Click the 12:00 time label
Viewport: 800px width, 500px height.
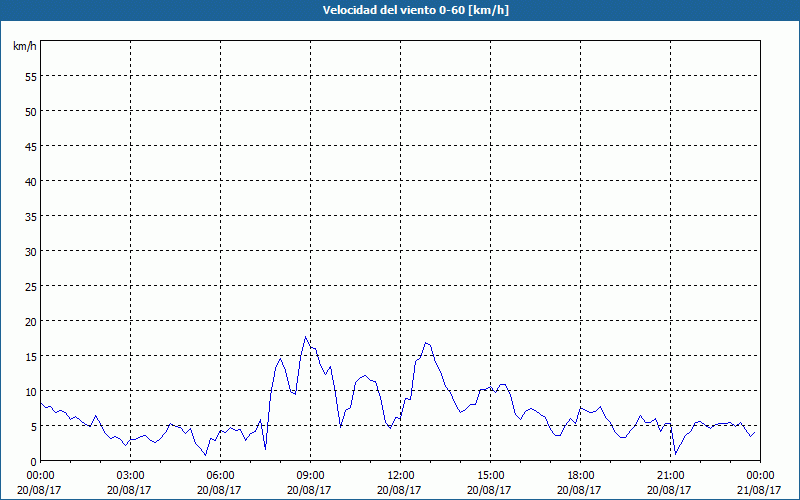tap(401, 476)
